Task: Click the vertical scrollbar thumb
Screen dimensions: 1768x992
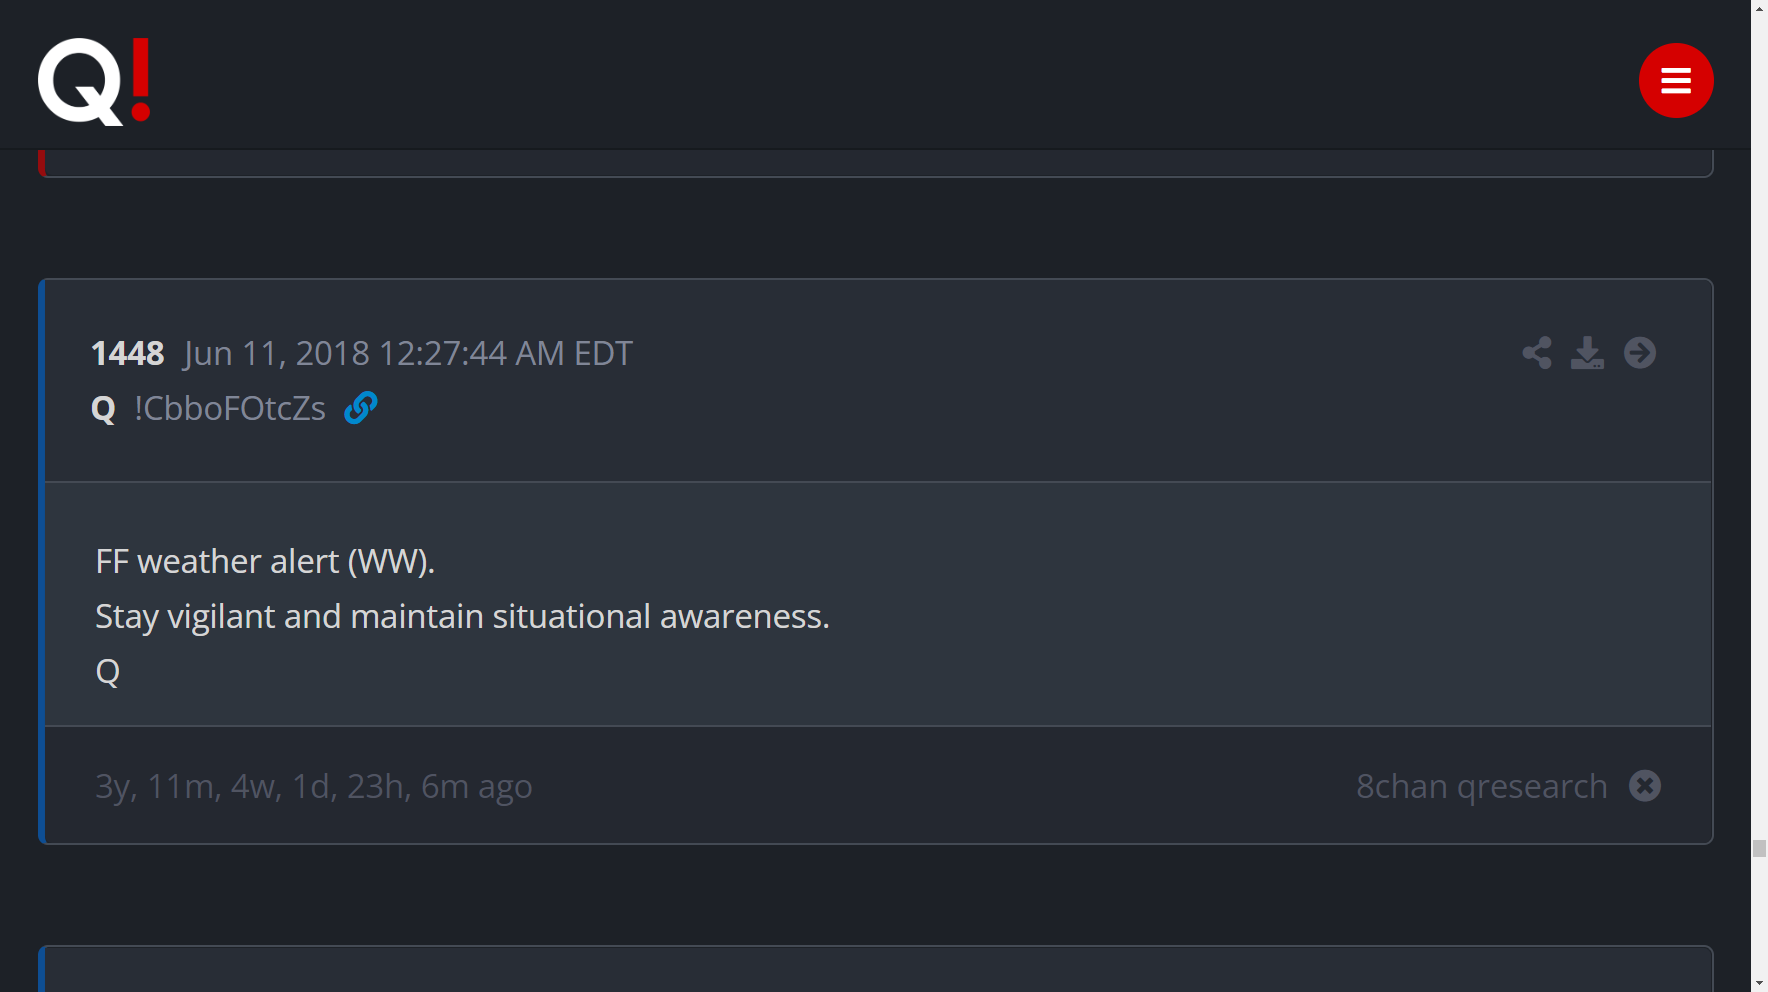Action: tap(1759, 849)
